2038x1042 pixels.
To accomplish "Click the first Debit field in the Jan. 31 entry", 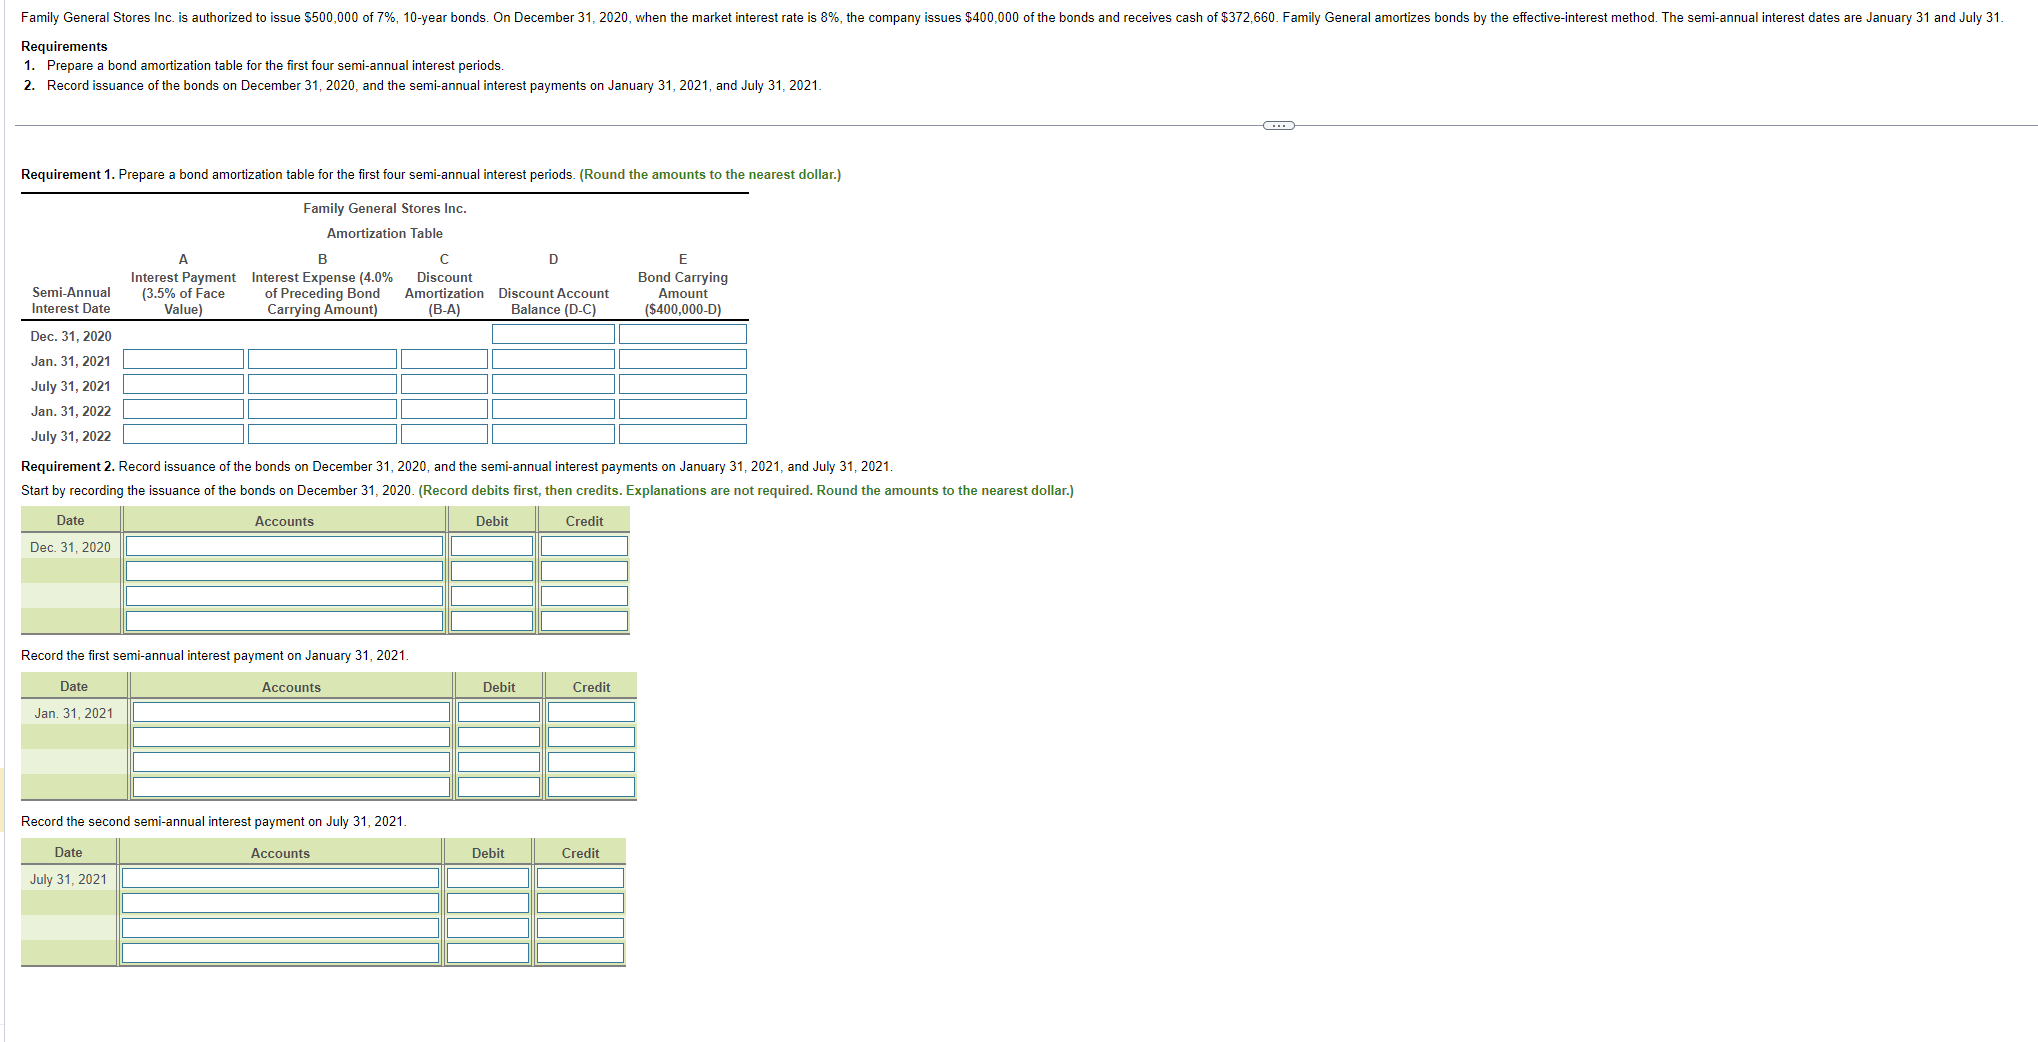I will [x=498, y=711].
